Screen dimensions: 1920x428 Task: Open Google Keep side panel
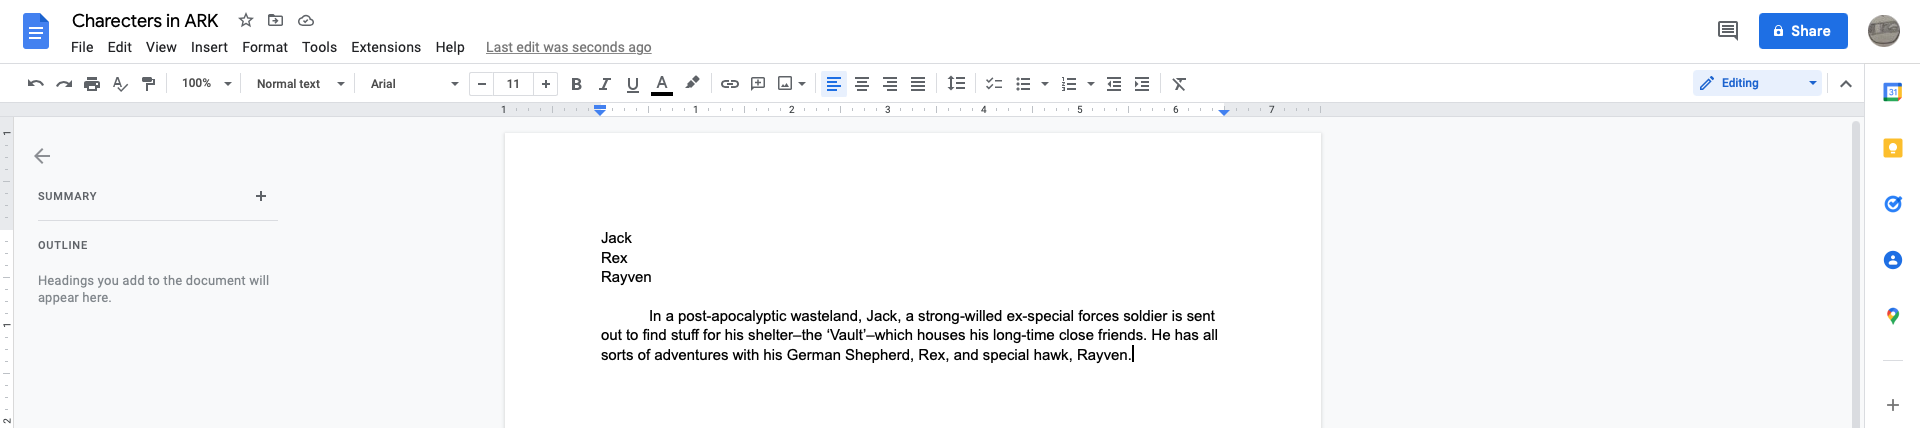pyautogui.click(x=1892, y=148)
